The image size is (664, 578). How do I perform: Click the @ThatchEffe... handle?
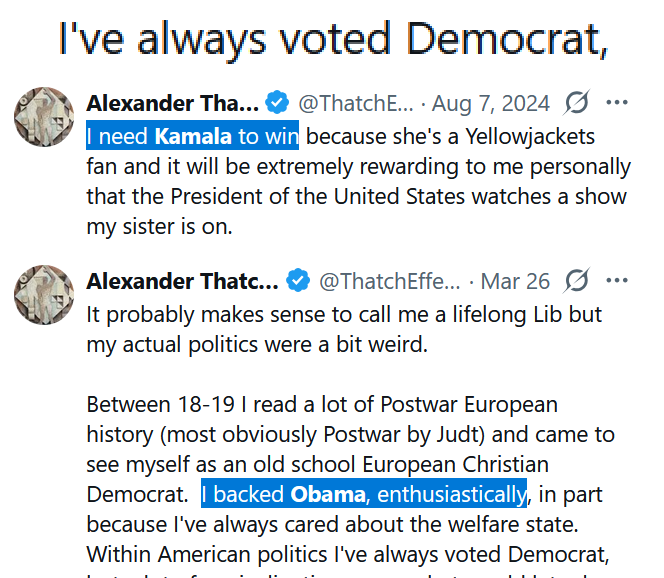coord(390,281)
